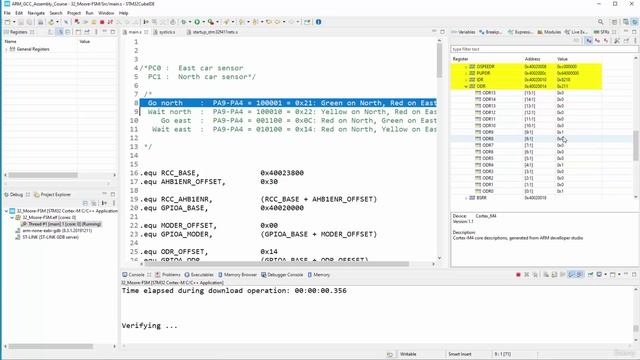Click the console Terminate red square icon

(x=518, y=275)
